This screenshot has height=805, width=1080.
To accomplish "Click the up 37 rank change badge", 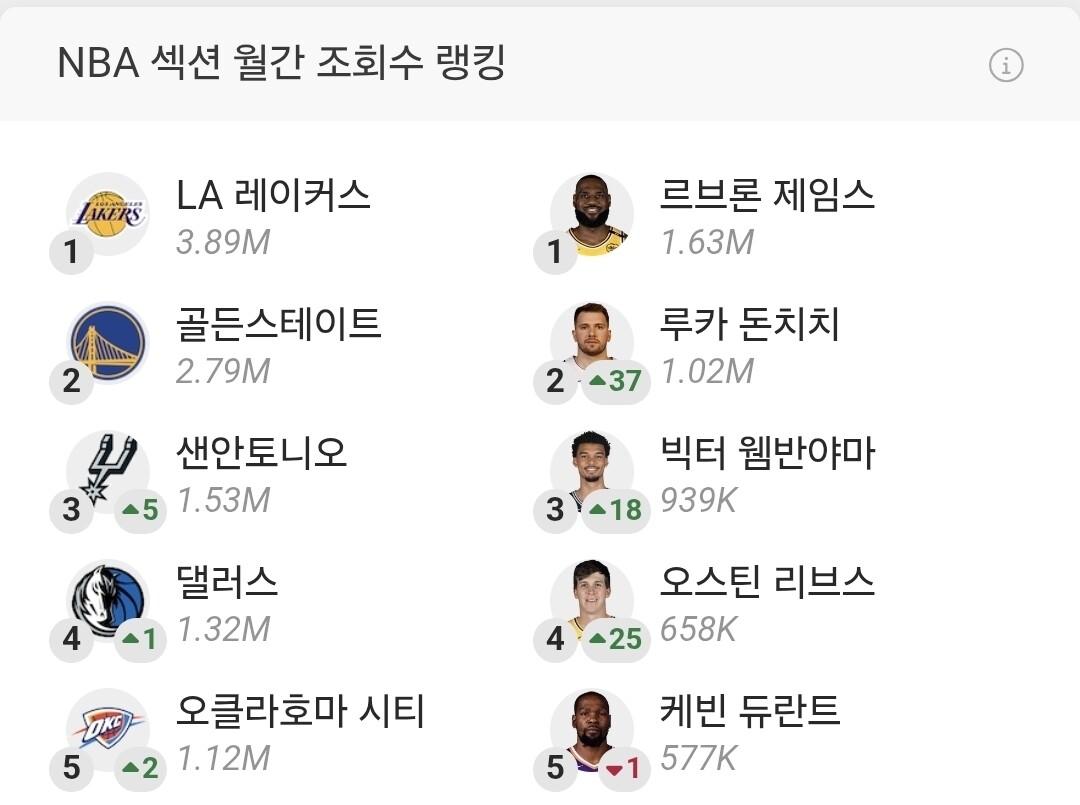I will (x=616, y=381).
